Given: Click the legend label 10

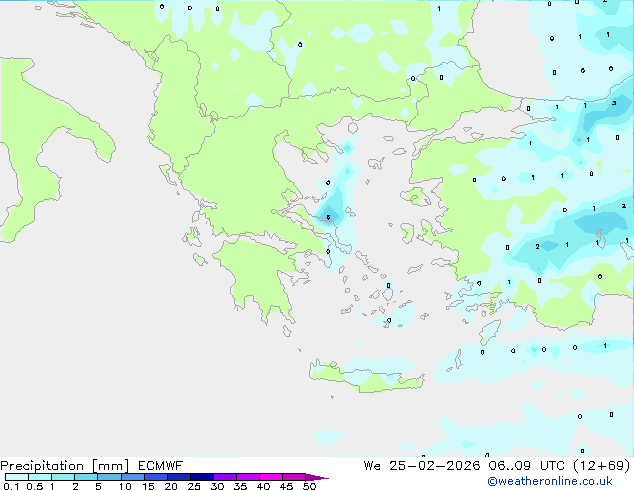Looking at the screenshot, I should (x=125, y=486).
